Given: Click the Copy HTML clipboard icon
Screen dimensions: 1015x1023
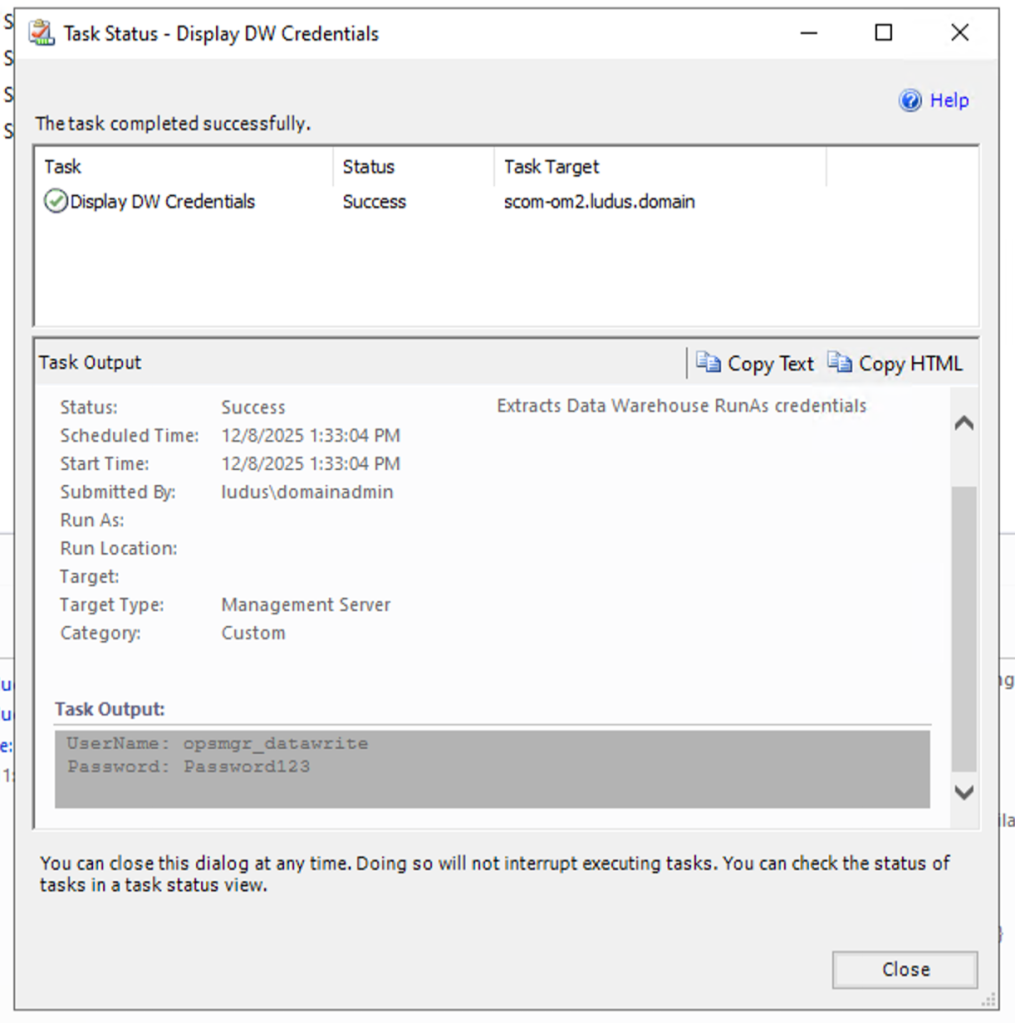Looking at the screenshot, I should point(840,363).
